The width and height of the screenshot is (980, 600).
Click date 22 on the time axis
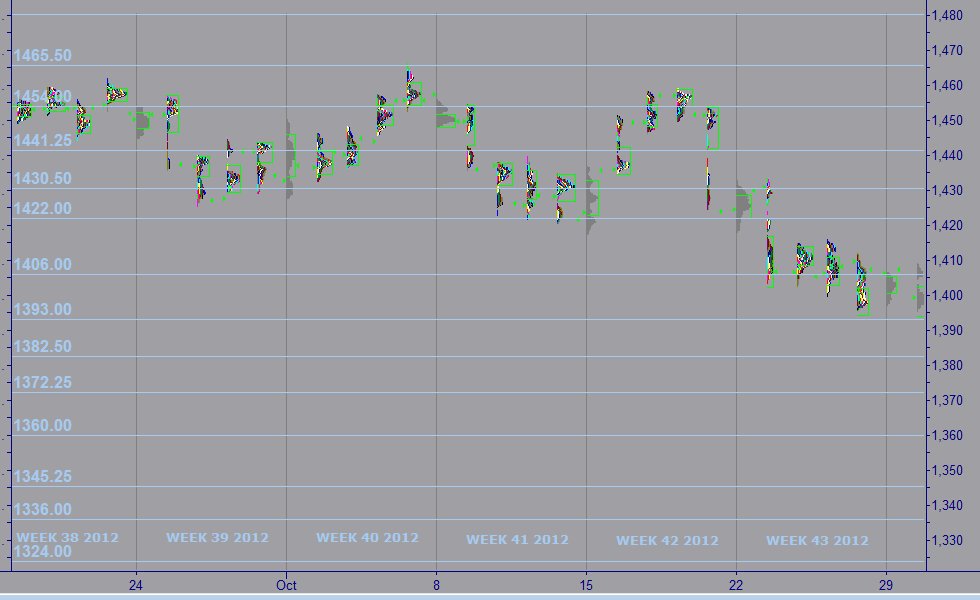(x=736, y=584)
